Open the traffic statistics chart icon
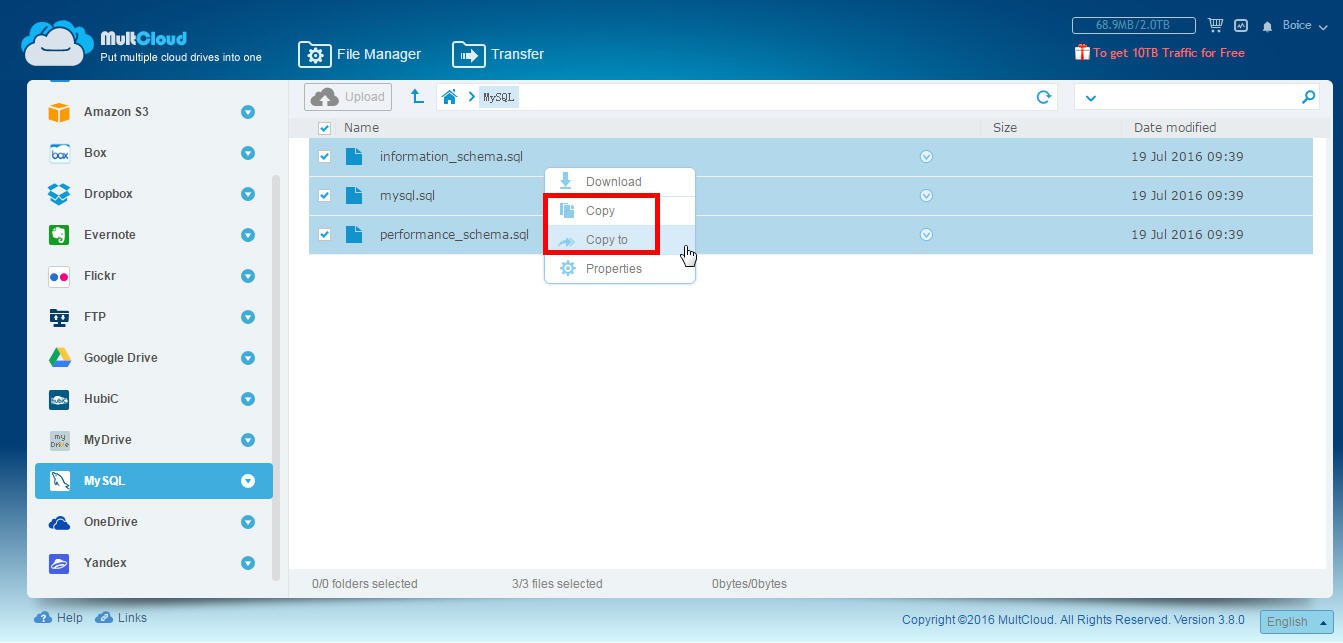 1241,25
